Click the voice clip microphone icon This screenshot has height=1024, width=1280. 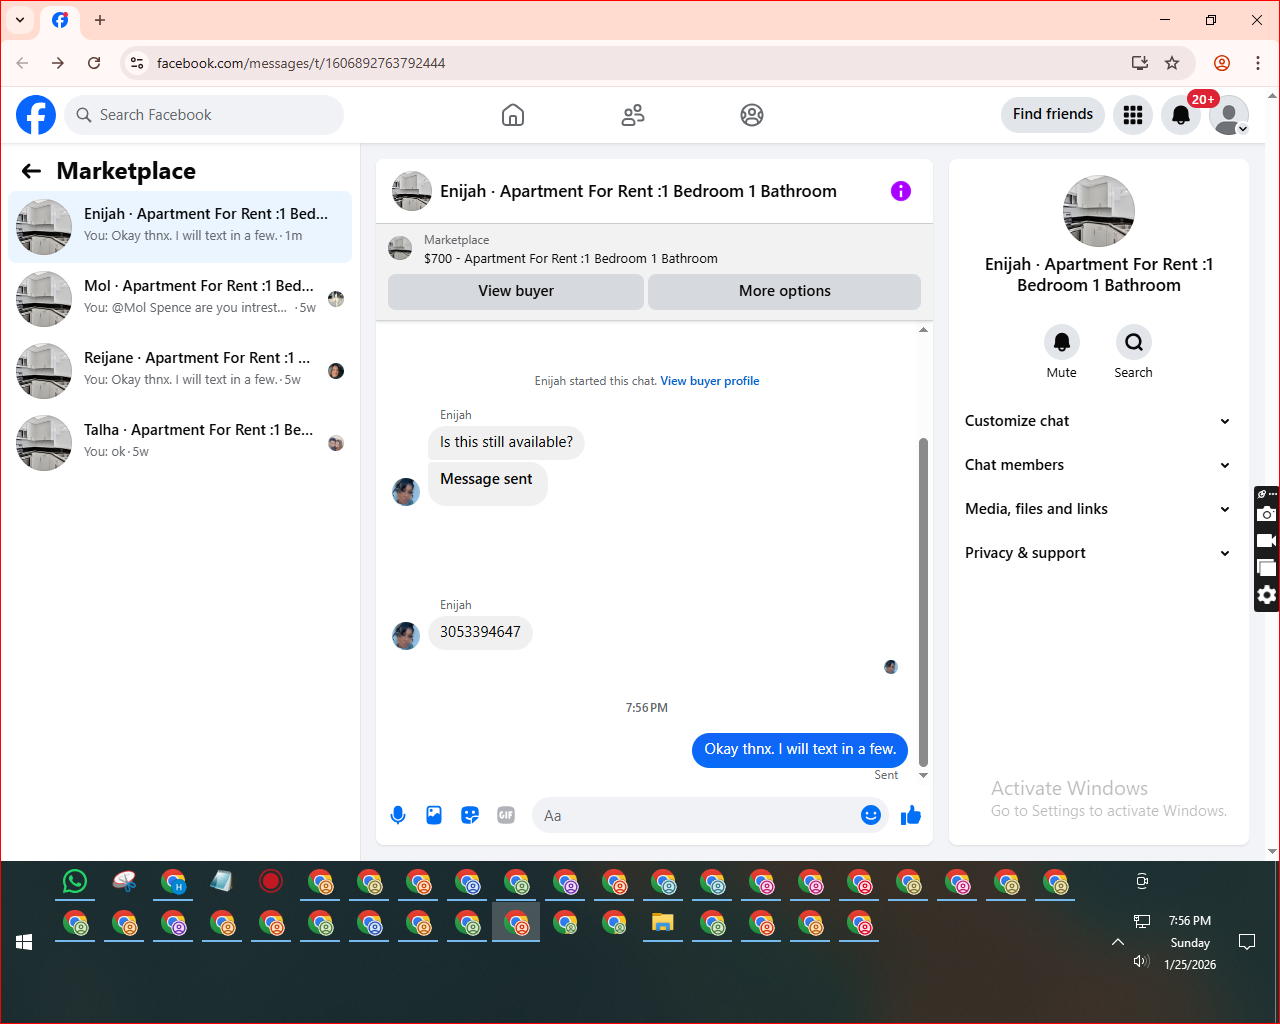[x=398, y=815]
